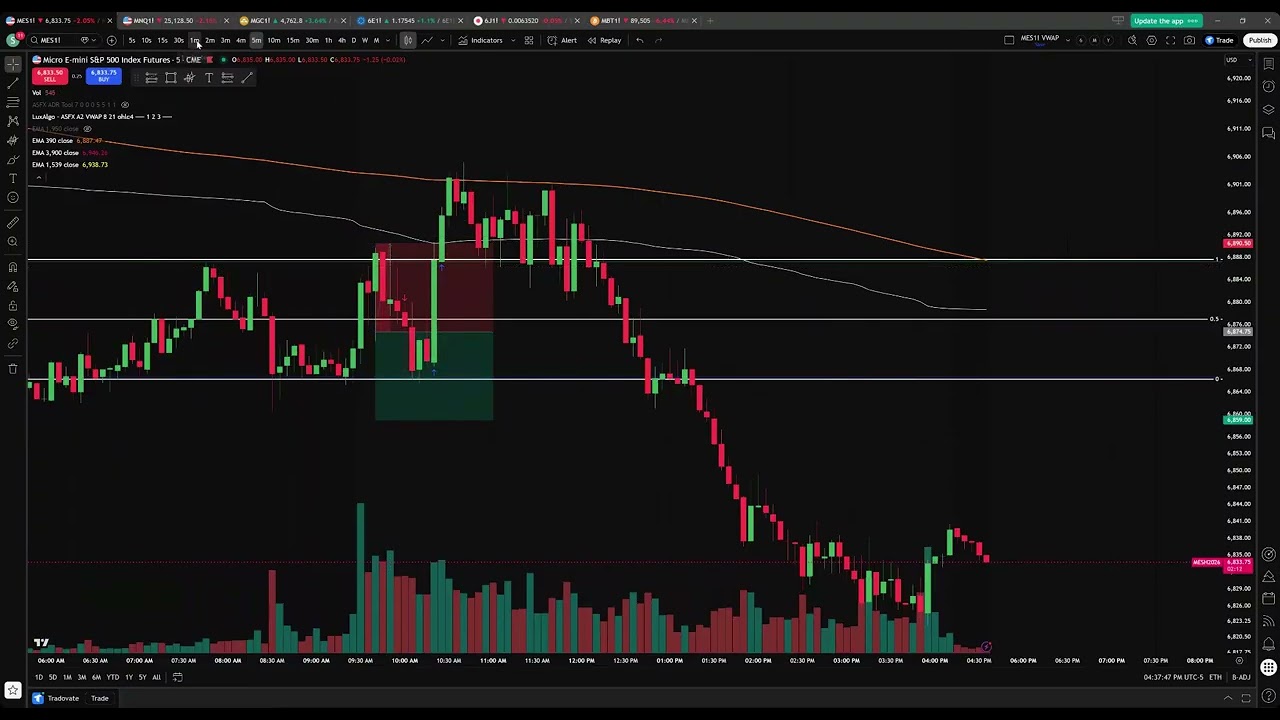Open the chart layout grid icon

point(529,40)
